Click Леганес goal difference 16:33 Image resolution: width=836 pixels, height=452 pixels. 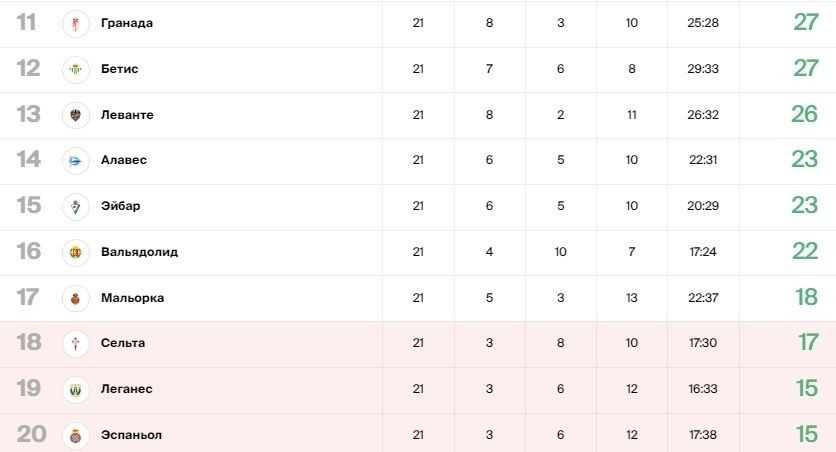click(703, 389)
